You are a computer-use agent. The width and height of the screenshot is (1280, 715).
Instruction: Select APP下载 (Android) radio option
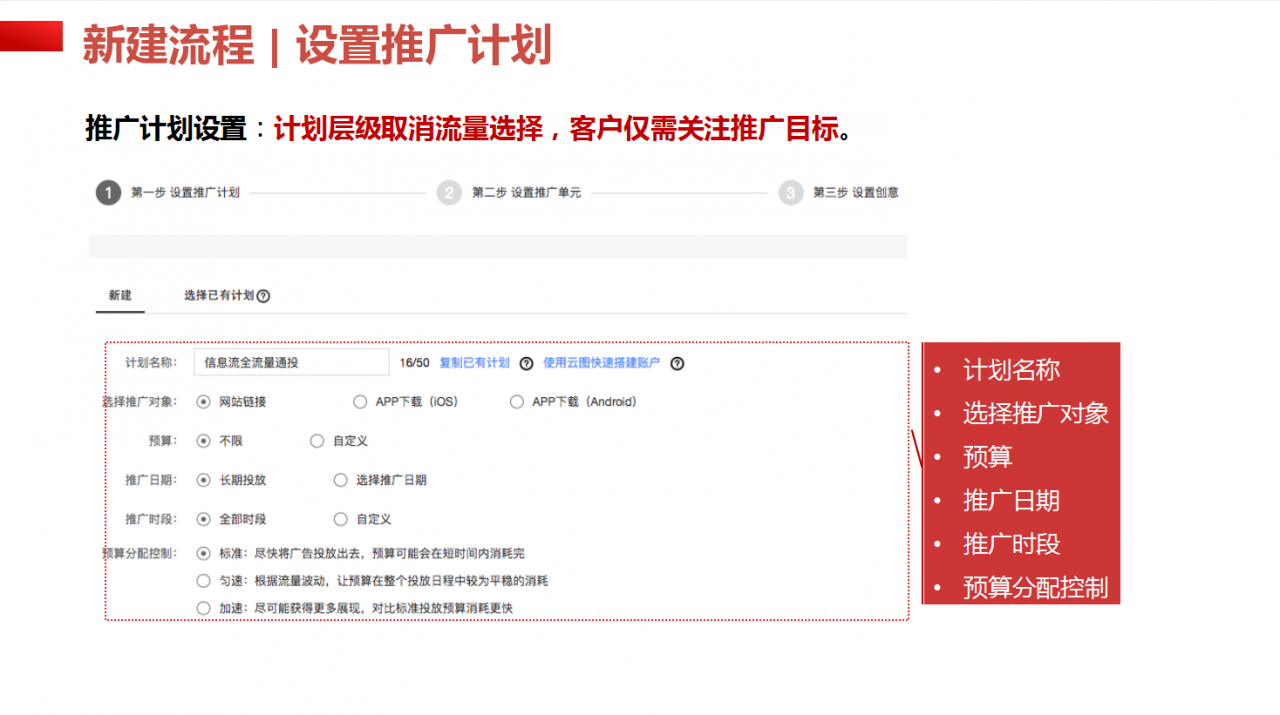point(517,402)
